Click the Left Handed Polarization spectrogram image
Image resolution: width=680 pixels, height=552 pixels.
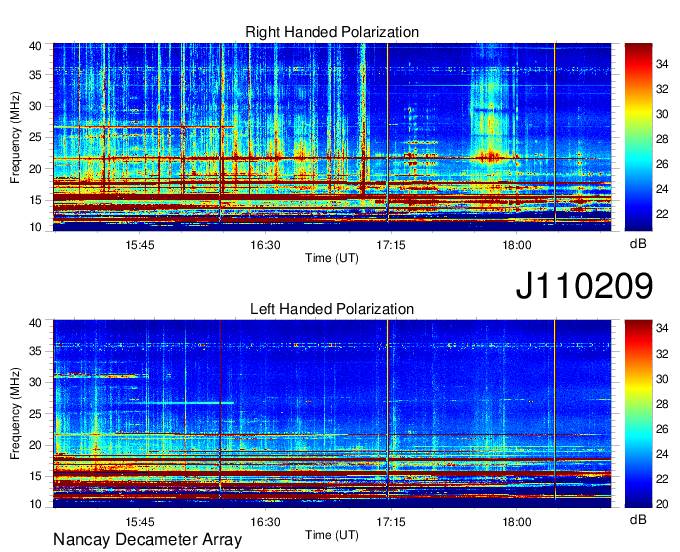(x=332, y=414)
